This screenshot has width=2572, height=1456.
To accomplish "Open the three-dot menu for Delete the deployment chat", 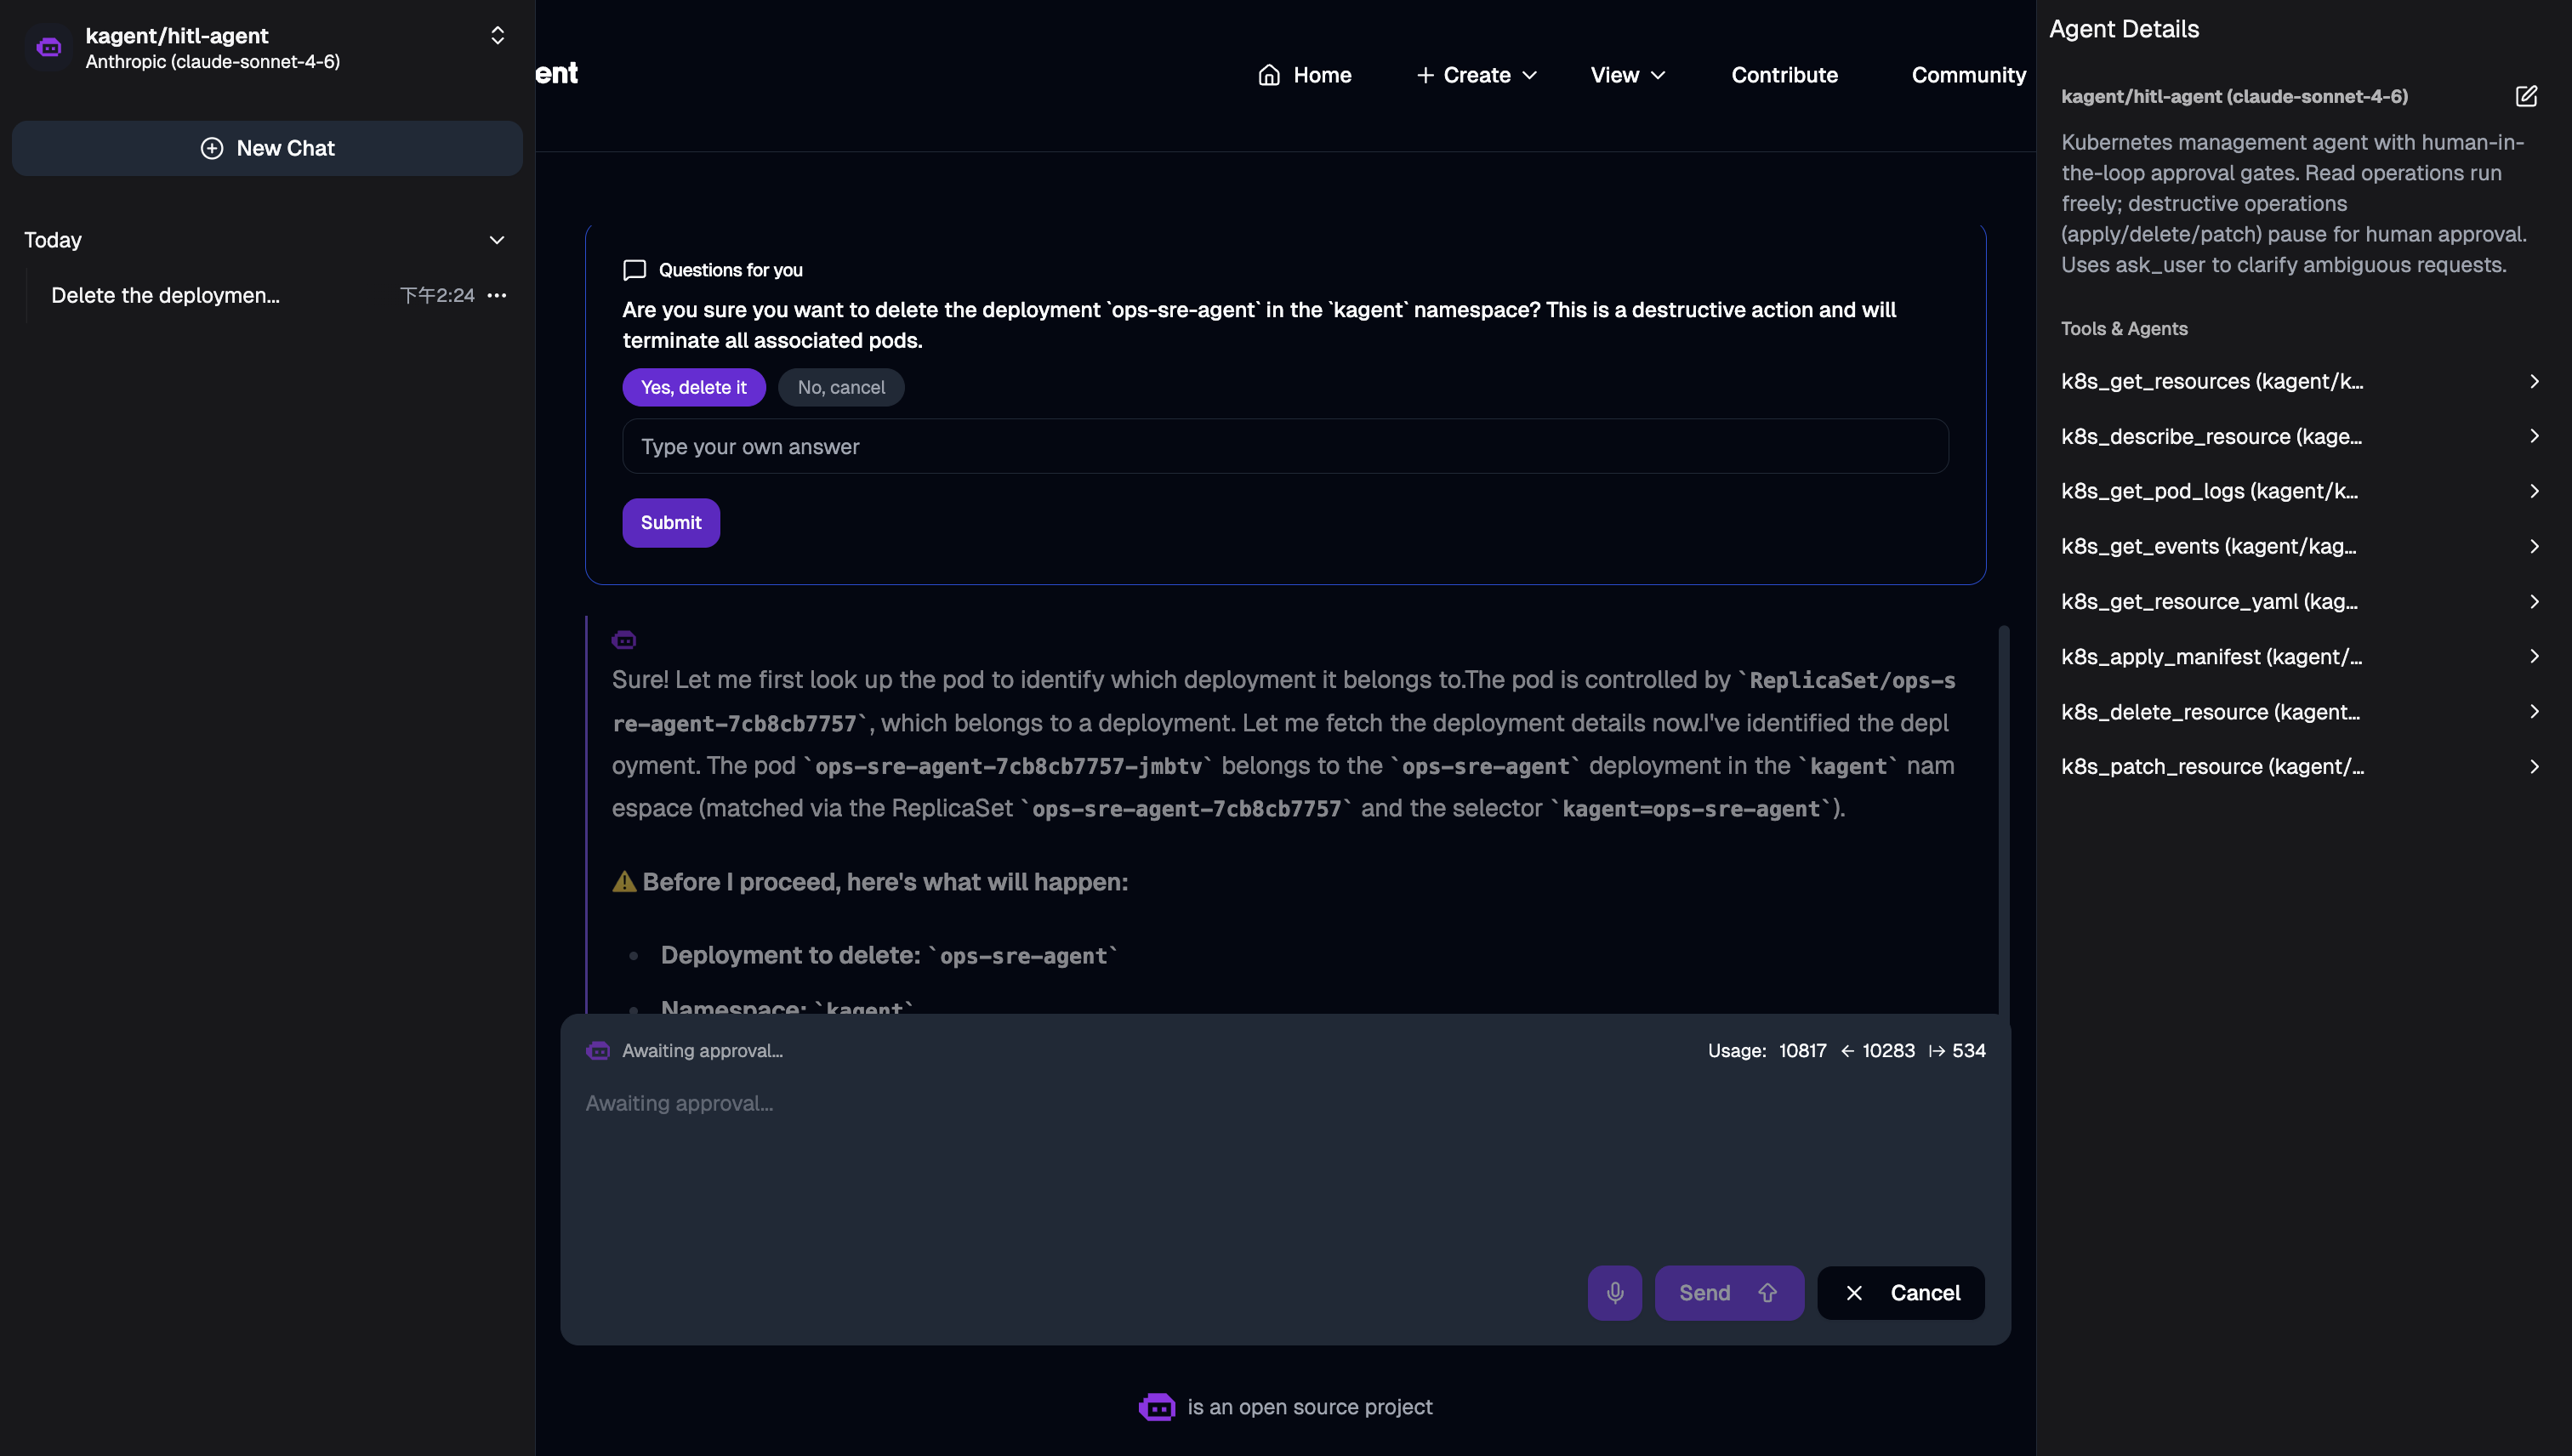I will point(496,295).
